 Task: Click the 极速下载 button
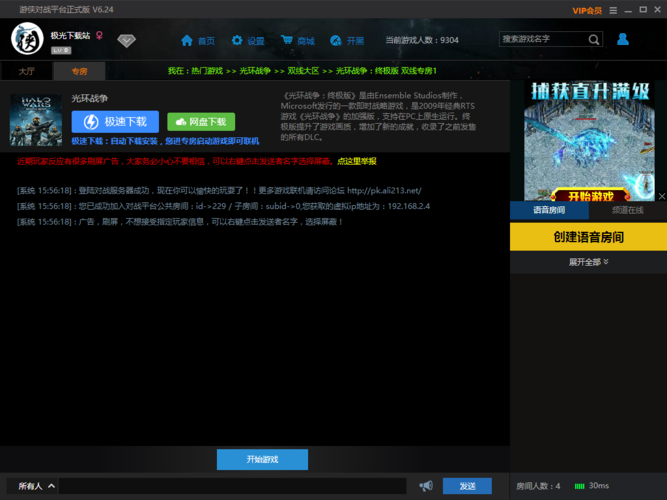pos(115,122)
